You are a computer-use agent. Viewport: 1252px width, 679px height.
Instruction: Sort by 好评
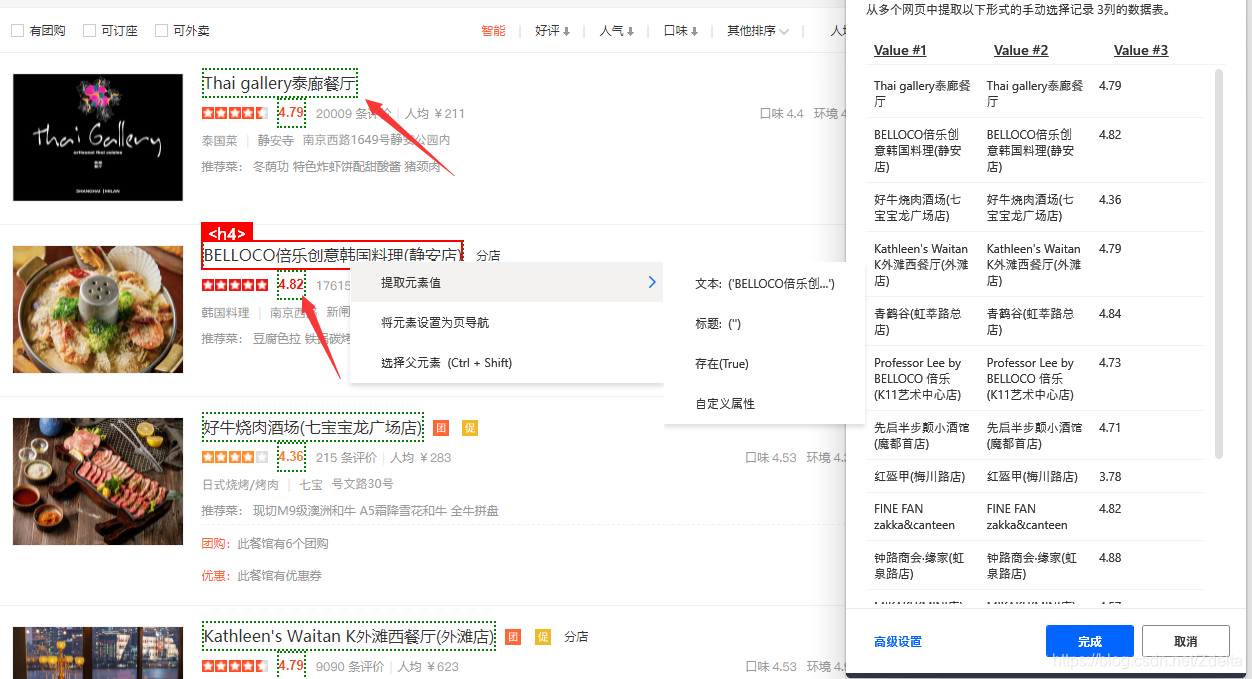tap(552, 31)
